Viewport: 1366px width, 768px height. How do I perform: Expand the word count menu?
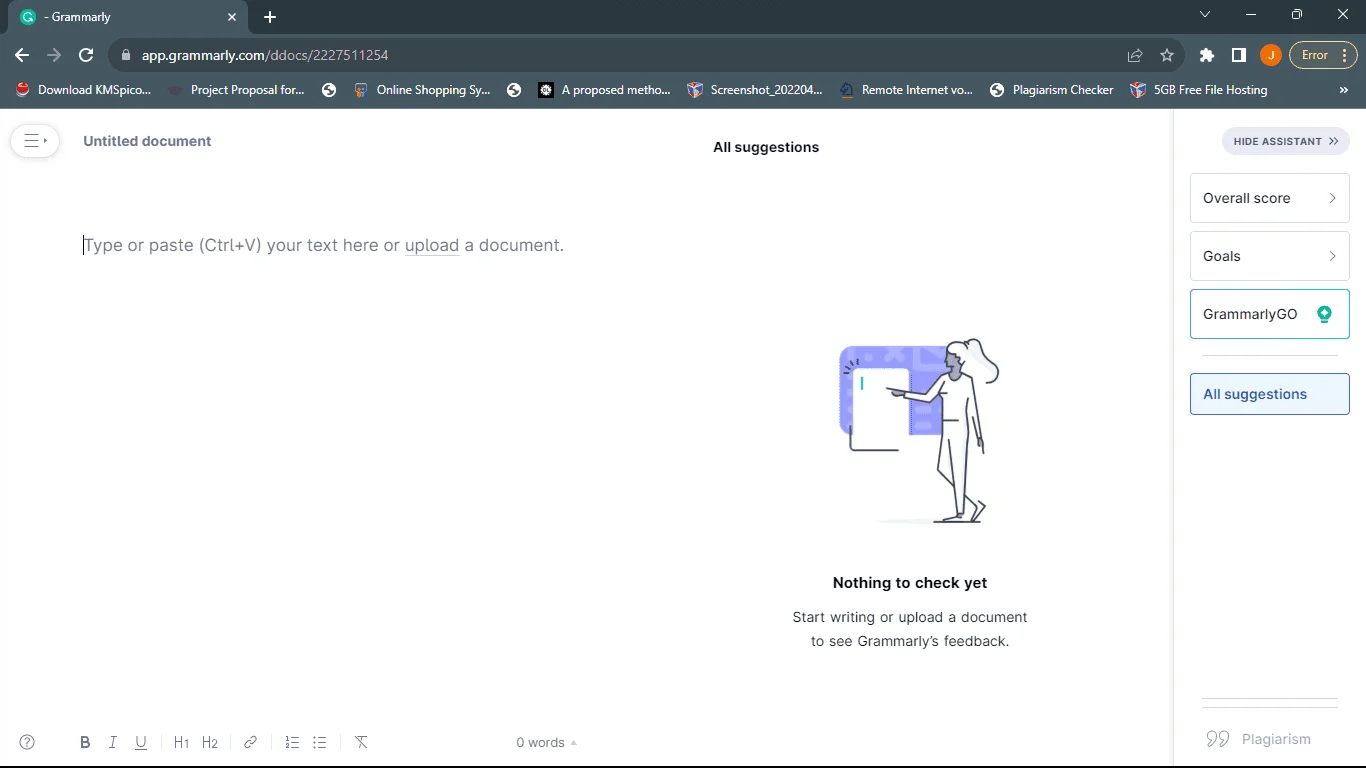click(546, 742)
